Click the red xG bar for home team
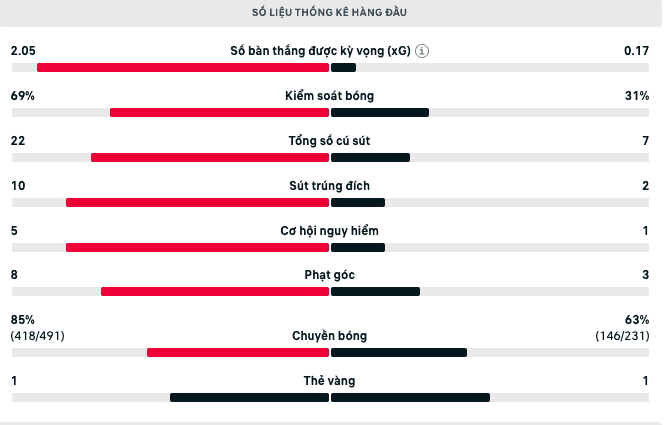 coord(183,68)
